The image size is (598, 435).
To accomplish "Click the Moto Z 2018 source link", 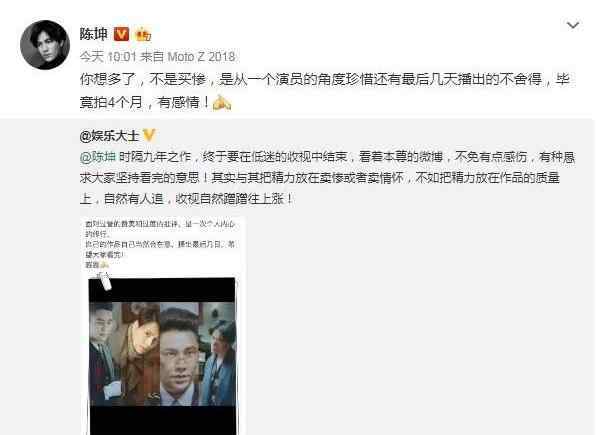I will point(201,57).
